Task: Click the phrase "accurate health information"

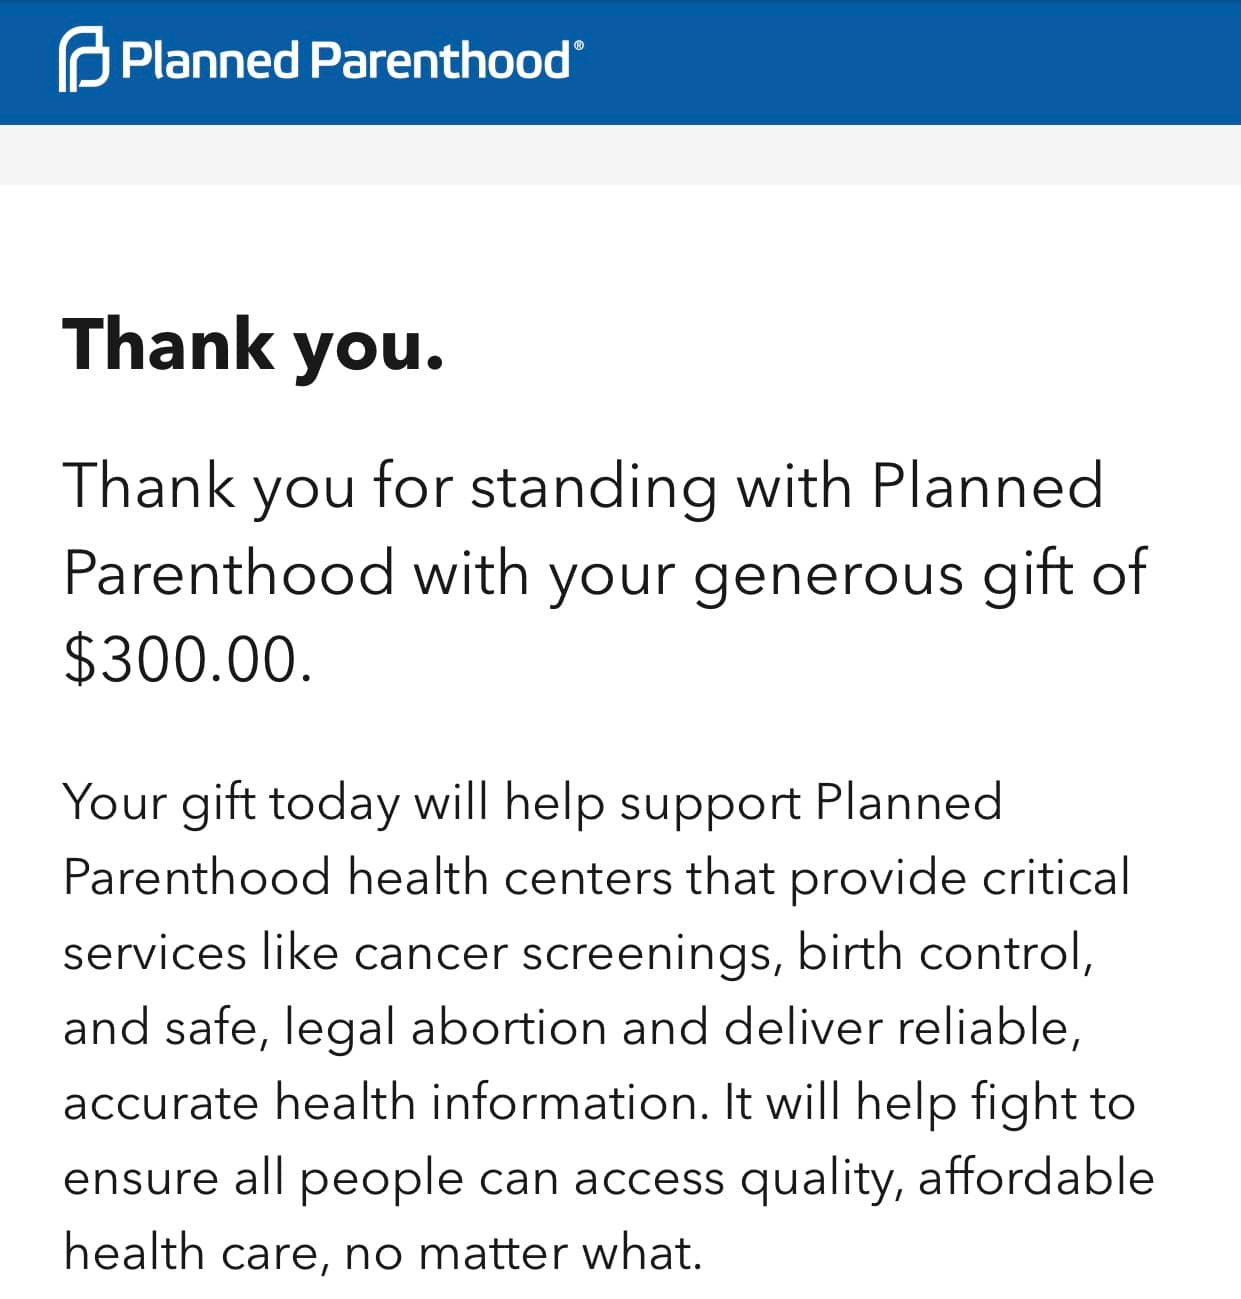Action: click(380, 1103)
